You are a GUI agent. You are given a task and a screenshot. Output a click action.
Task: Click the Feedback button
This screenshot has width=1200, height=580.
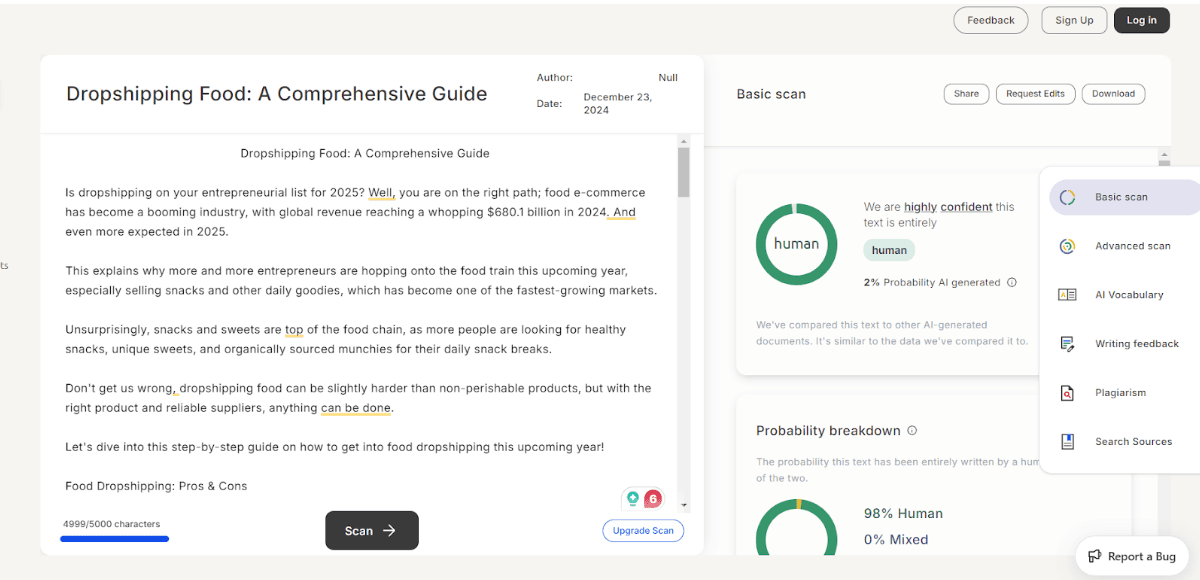click(991, 20)
